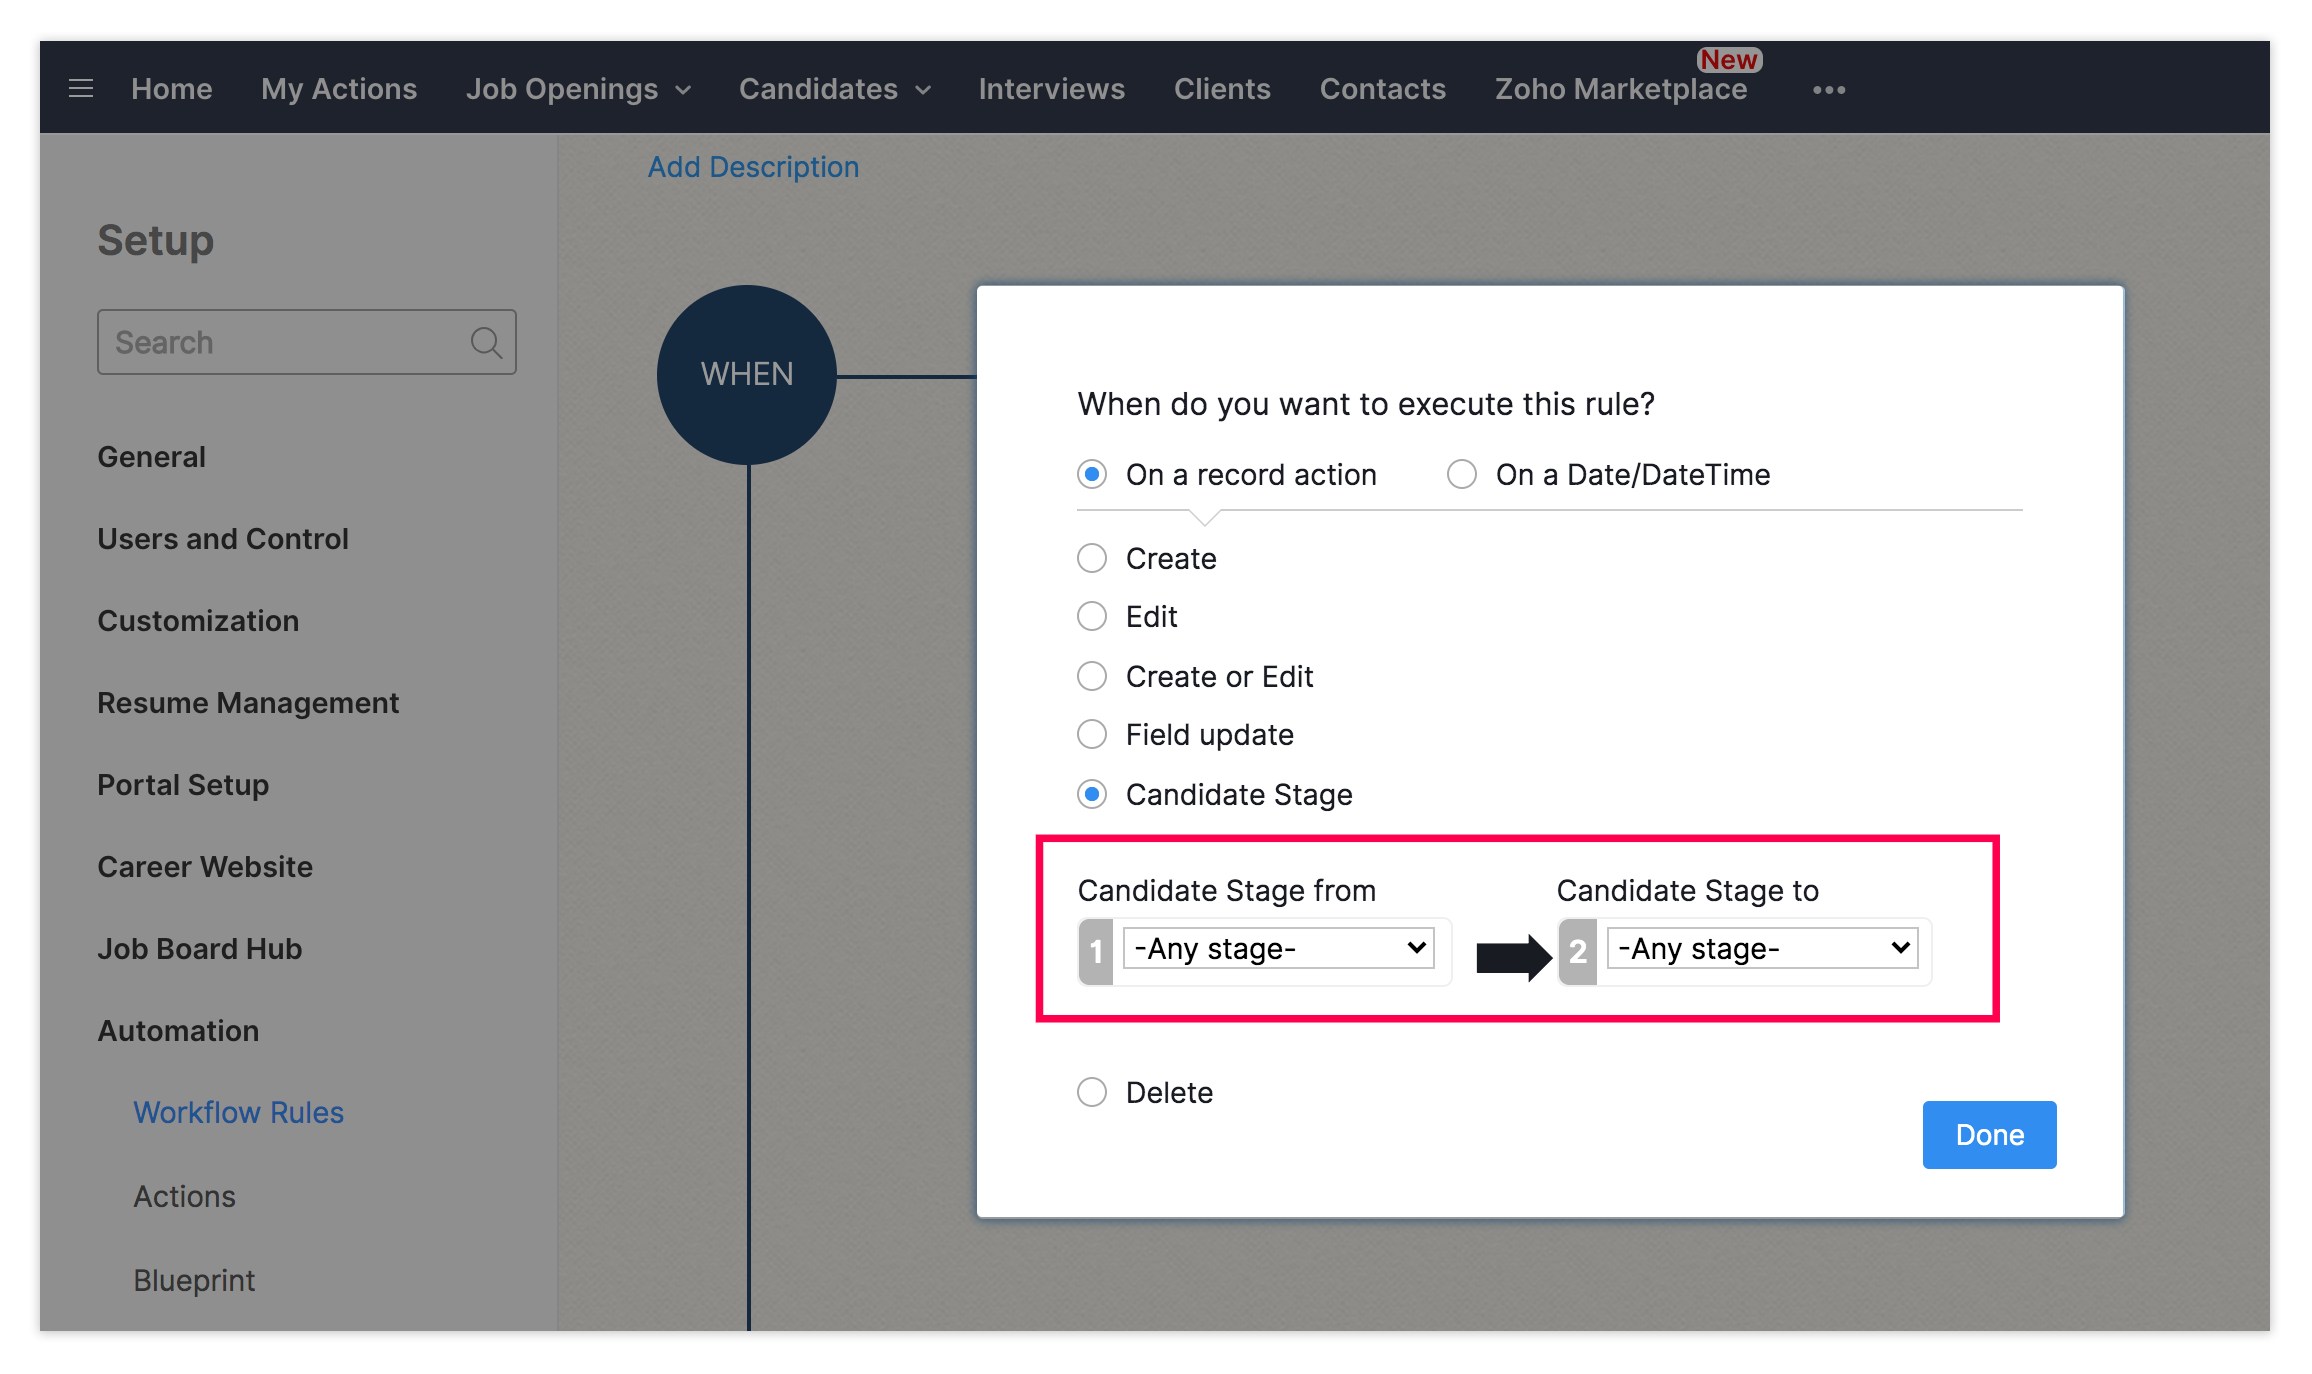
Task: Open the Candidate Stage to dropdown
Action: tap(1762, 948)
